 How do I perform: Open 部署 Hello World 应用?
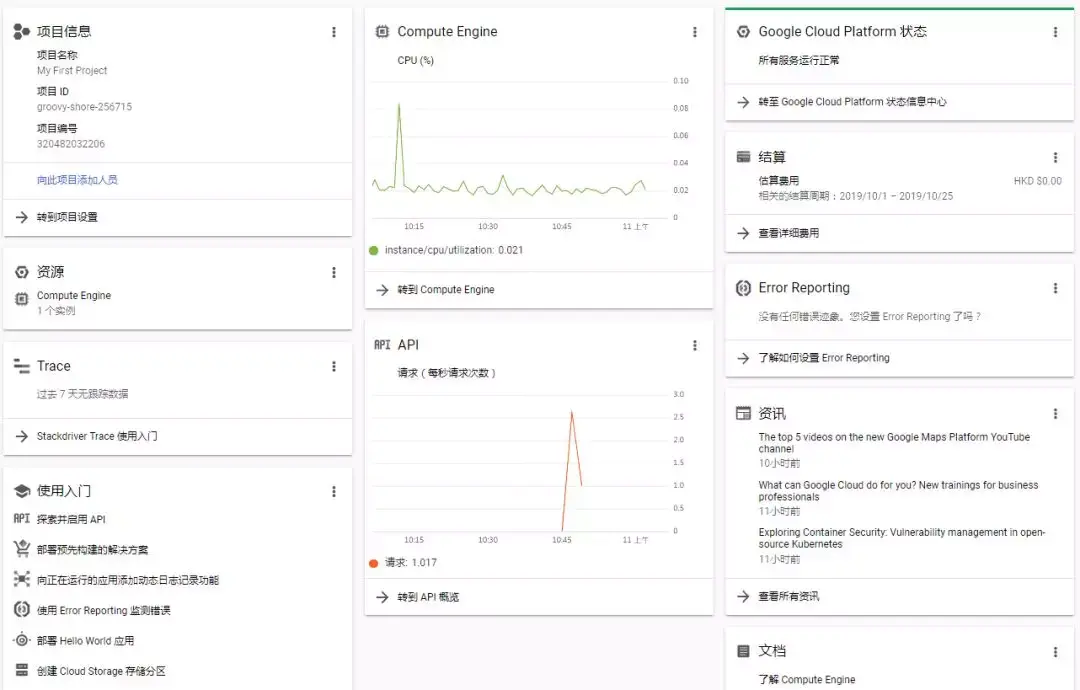tap(85, 640)
